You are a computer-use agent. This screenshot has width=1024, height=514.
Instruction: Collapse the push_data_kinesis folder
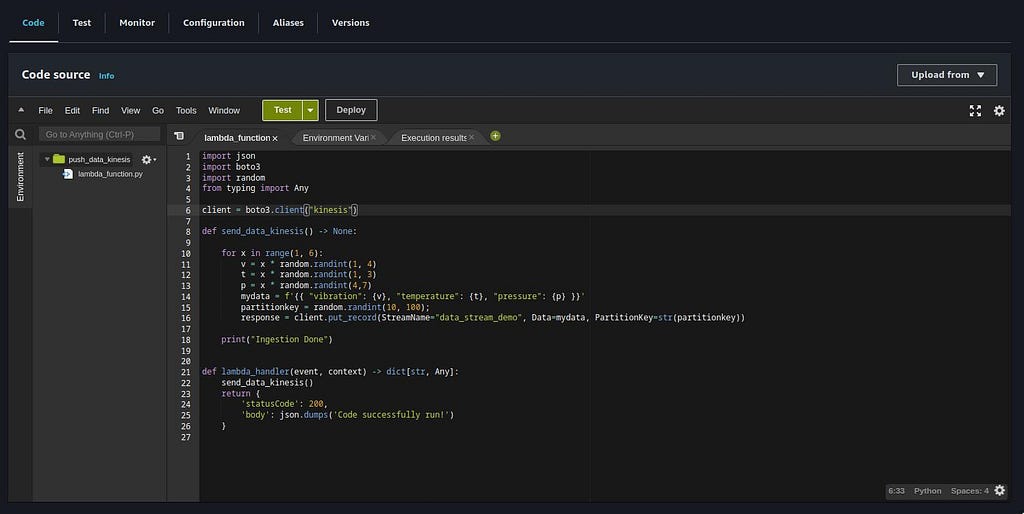(47, 159)
